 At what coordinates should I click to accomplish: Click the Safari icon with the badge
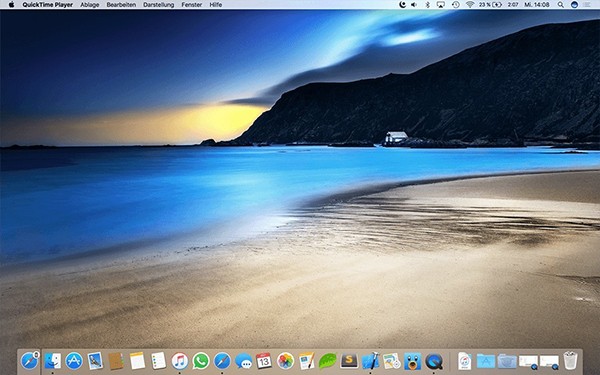29,361
